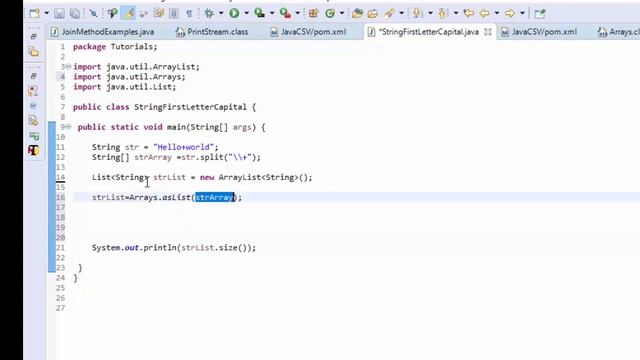This screenshot has width=640, height=360.
Task: Open the Coverage dropdown arrow
Action: [x=272, y=13]
